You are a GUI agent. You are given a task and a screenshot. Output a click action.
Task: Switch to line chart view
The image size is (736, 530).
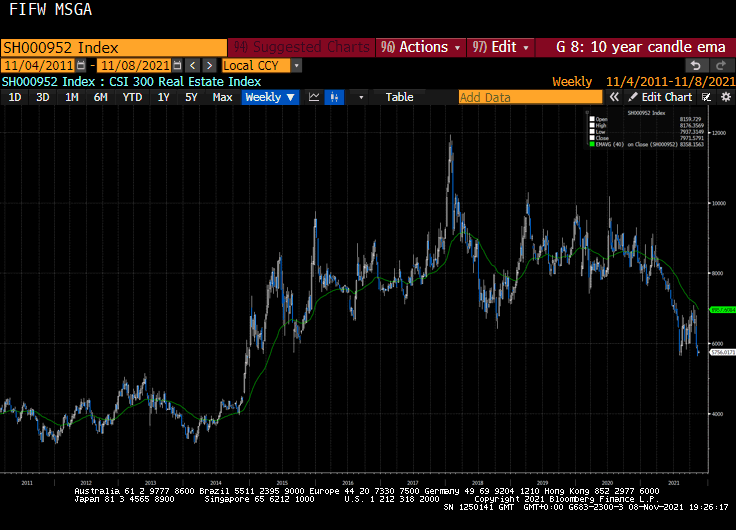[314, 97]
